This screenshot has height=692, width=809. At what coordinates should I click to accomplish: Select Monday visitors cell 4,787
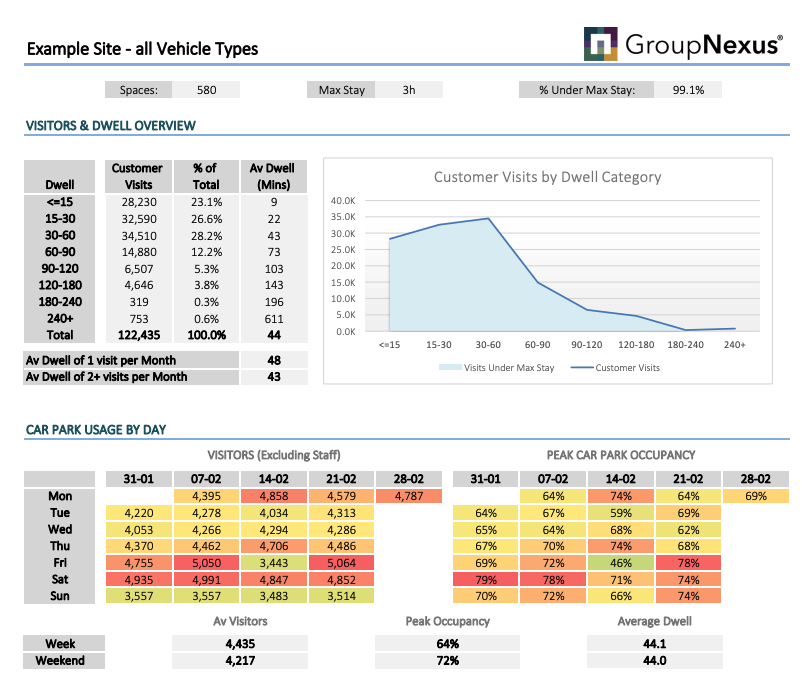tap(409, 496)
